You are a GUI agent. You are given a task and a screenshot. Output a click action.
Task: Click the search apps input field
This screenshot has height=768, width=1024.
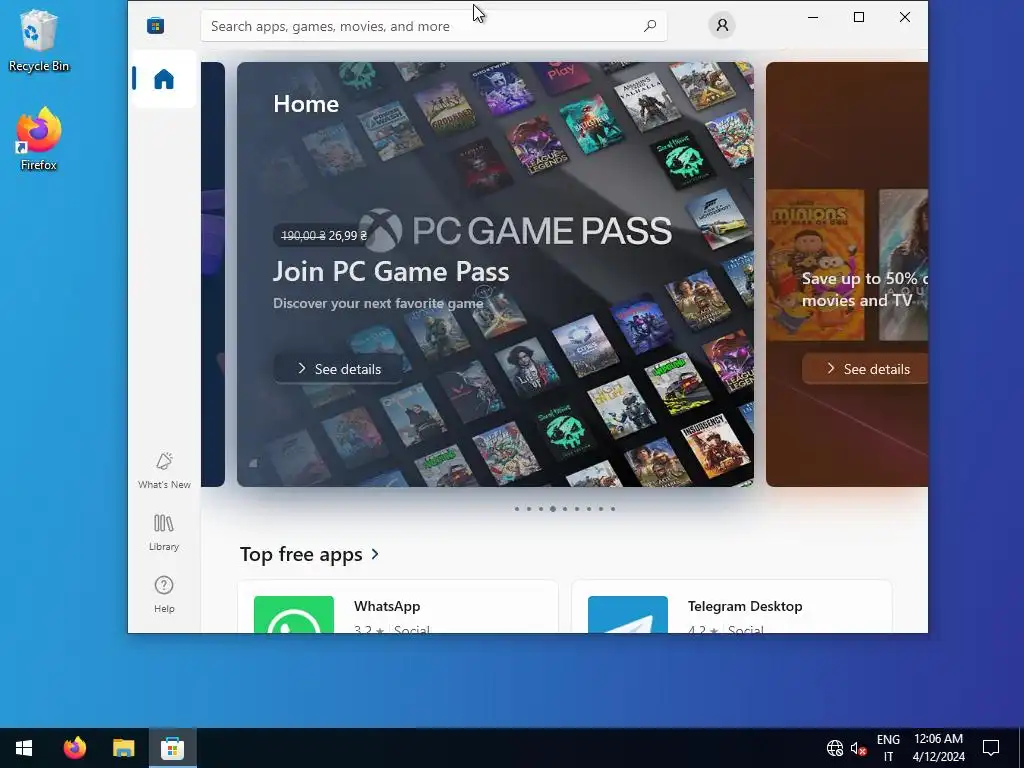434,26
